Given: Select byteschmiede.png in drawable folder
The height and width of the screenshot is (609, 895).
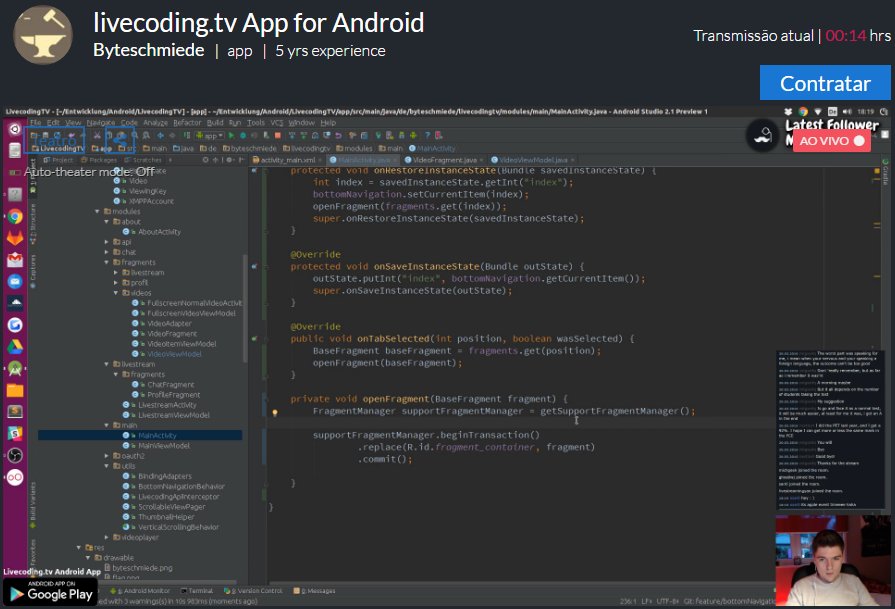Looking at the screenshot, I should coord(138,568).
